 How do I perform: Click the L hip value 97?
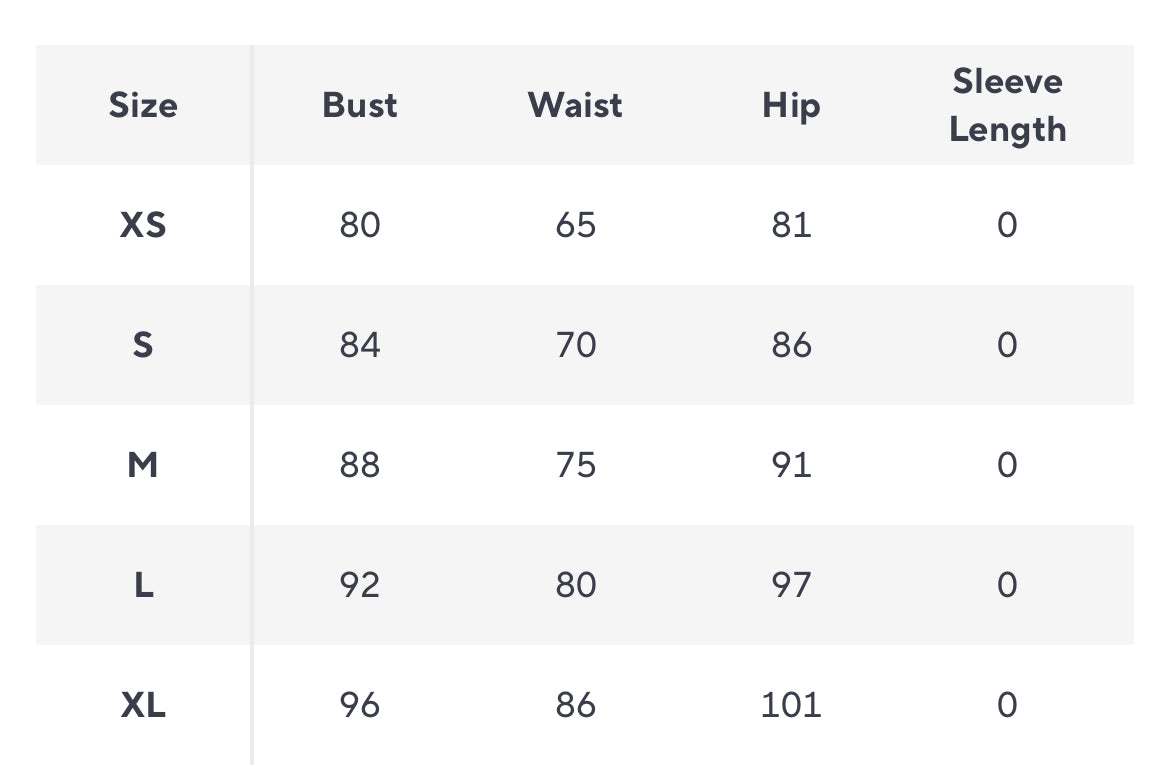(791, 585)
